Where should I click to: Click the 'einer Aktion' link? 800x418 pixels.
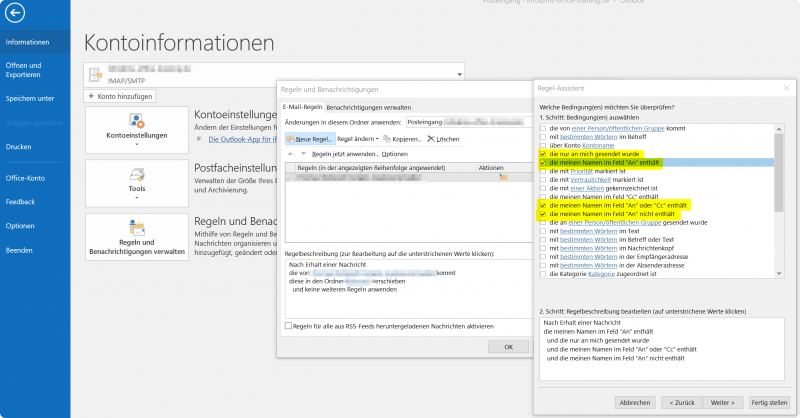(587, 188)
